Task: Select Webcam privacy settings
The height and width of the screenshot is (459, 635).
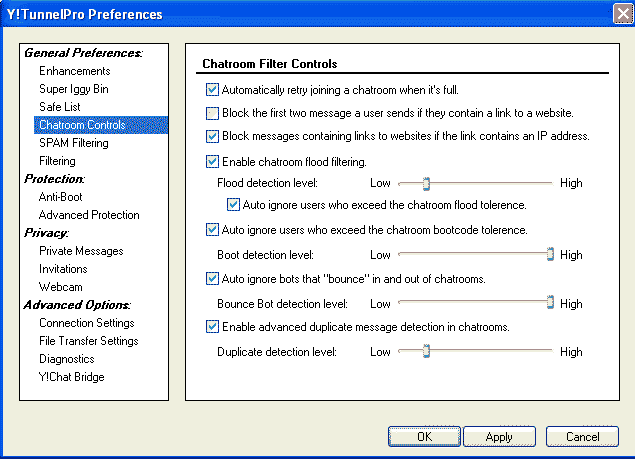Action: pos(61,287)
